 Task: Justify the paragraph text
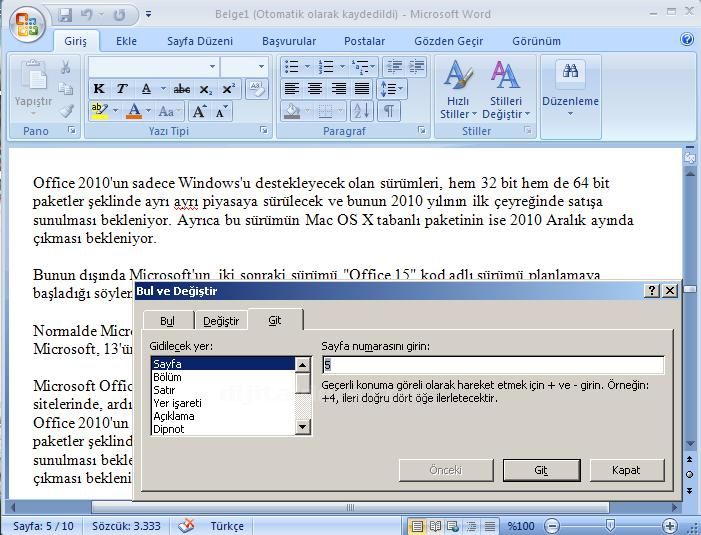(x=362, y=88)
